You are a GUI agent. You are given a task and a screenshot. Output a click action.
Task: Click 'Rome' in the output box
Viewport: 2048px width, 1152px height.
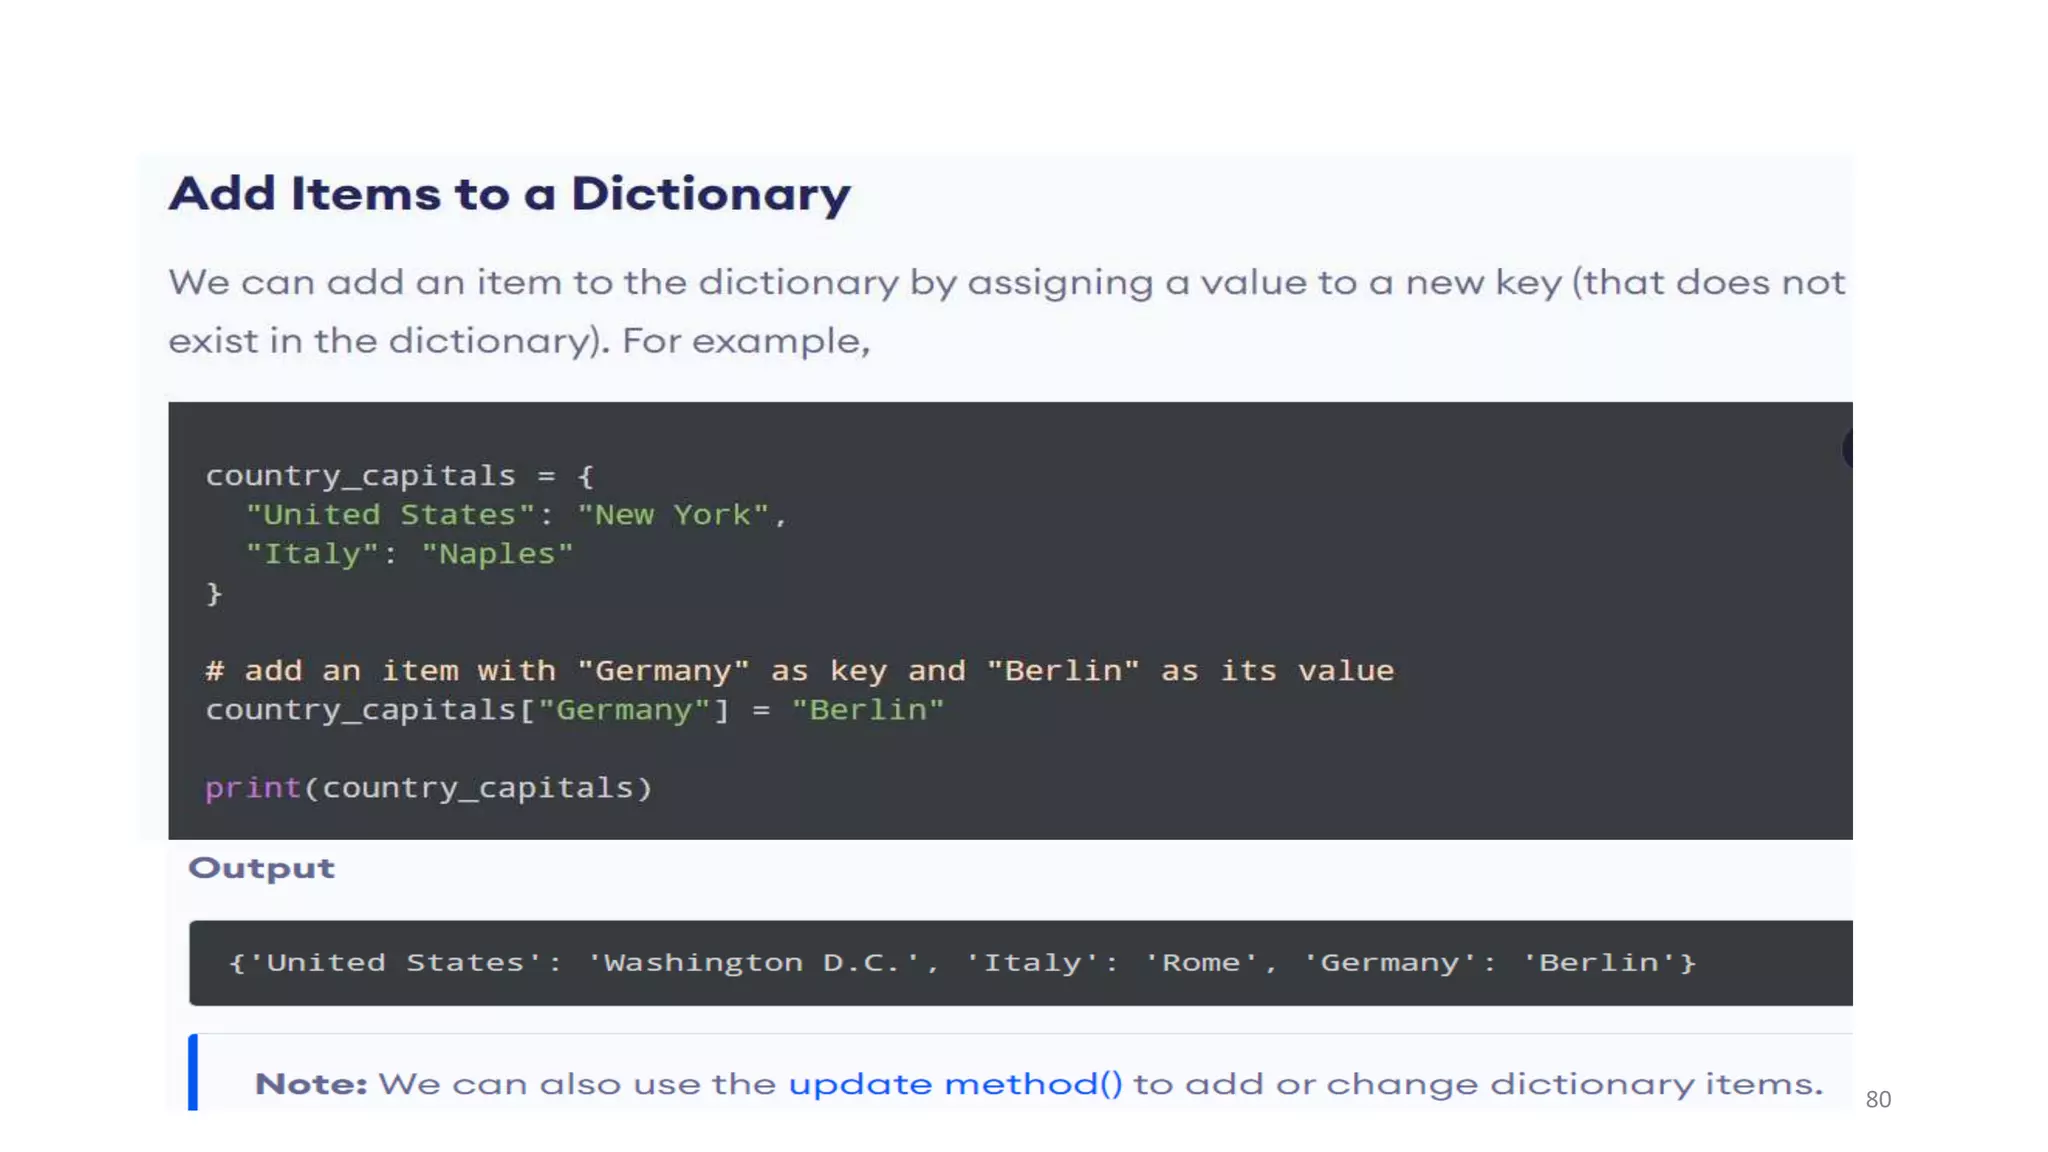coord(1200,963)
